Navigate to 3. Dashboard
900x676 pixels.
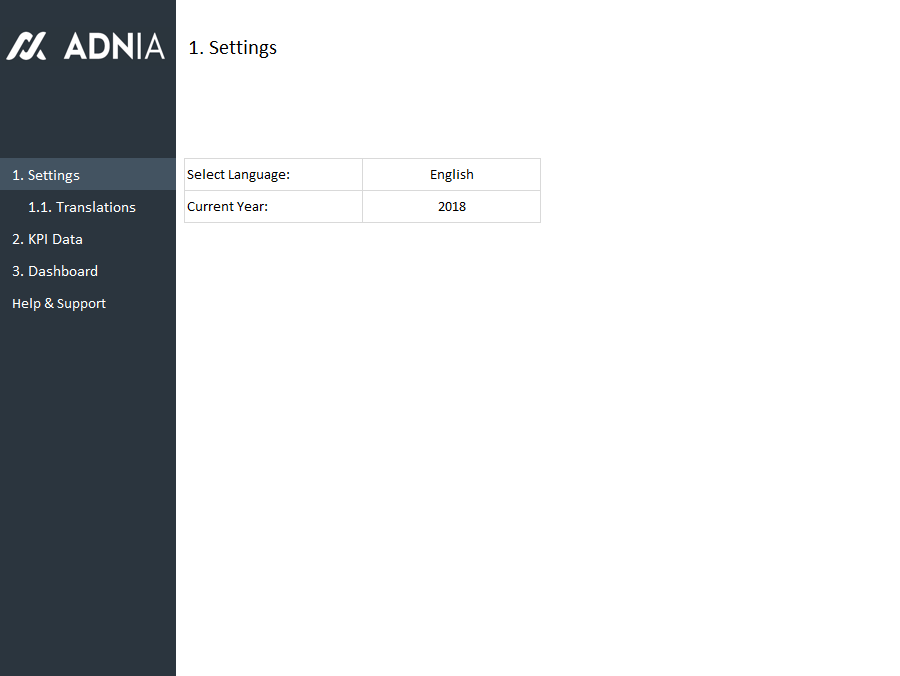tap(55, 271)
